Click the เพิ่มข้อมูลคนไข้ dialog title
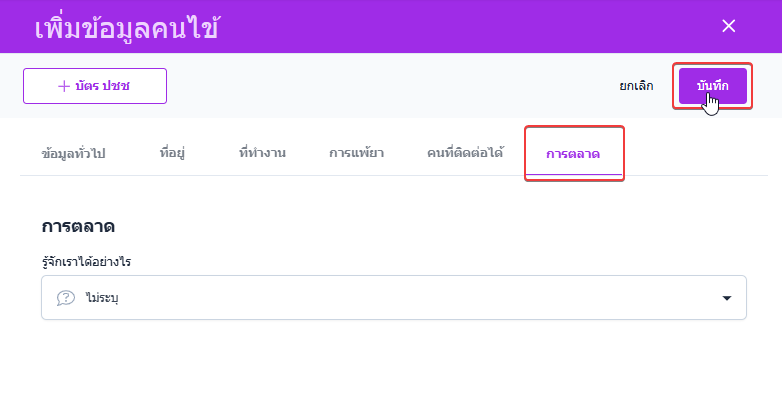This screenshot has height=404, width=782. [x=127, y=27]
